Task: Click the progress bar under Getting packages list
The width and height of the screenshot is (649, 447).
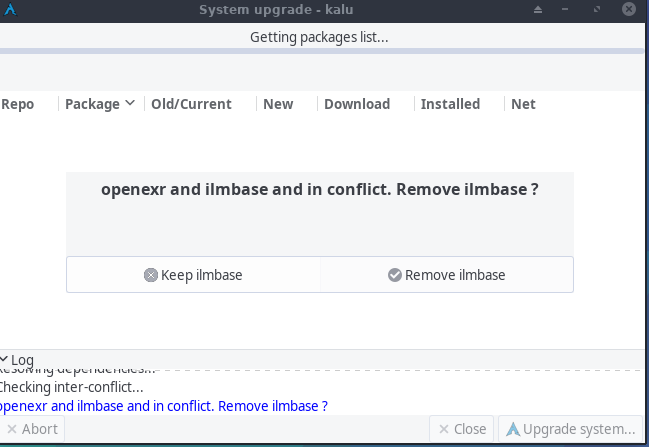Action: tap(322, 51)
